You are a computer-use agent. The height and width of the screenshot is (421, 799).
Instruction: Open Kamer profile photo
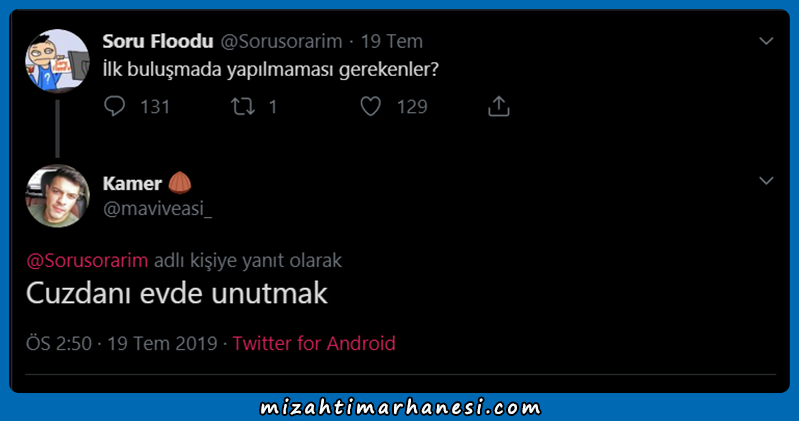tap(57, 196)
